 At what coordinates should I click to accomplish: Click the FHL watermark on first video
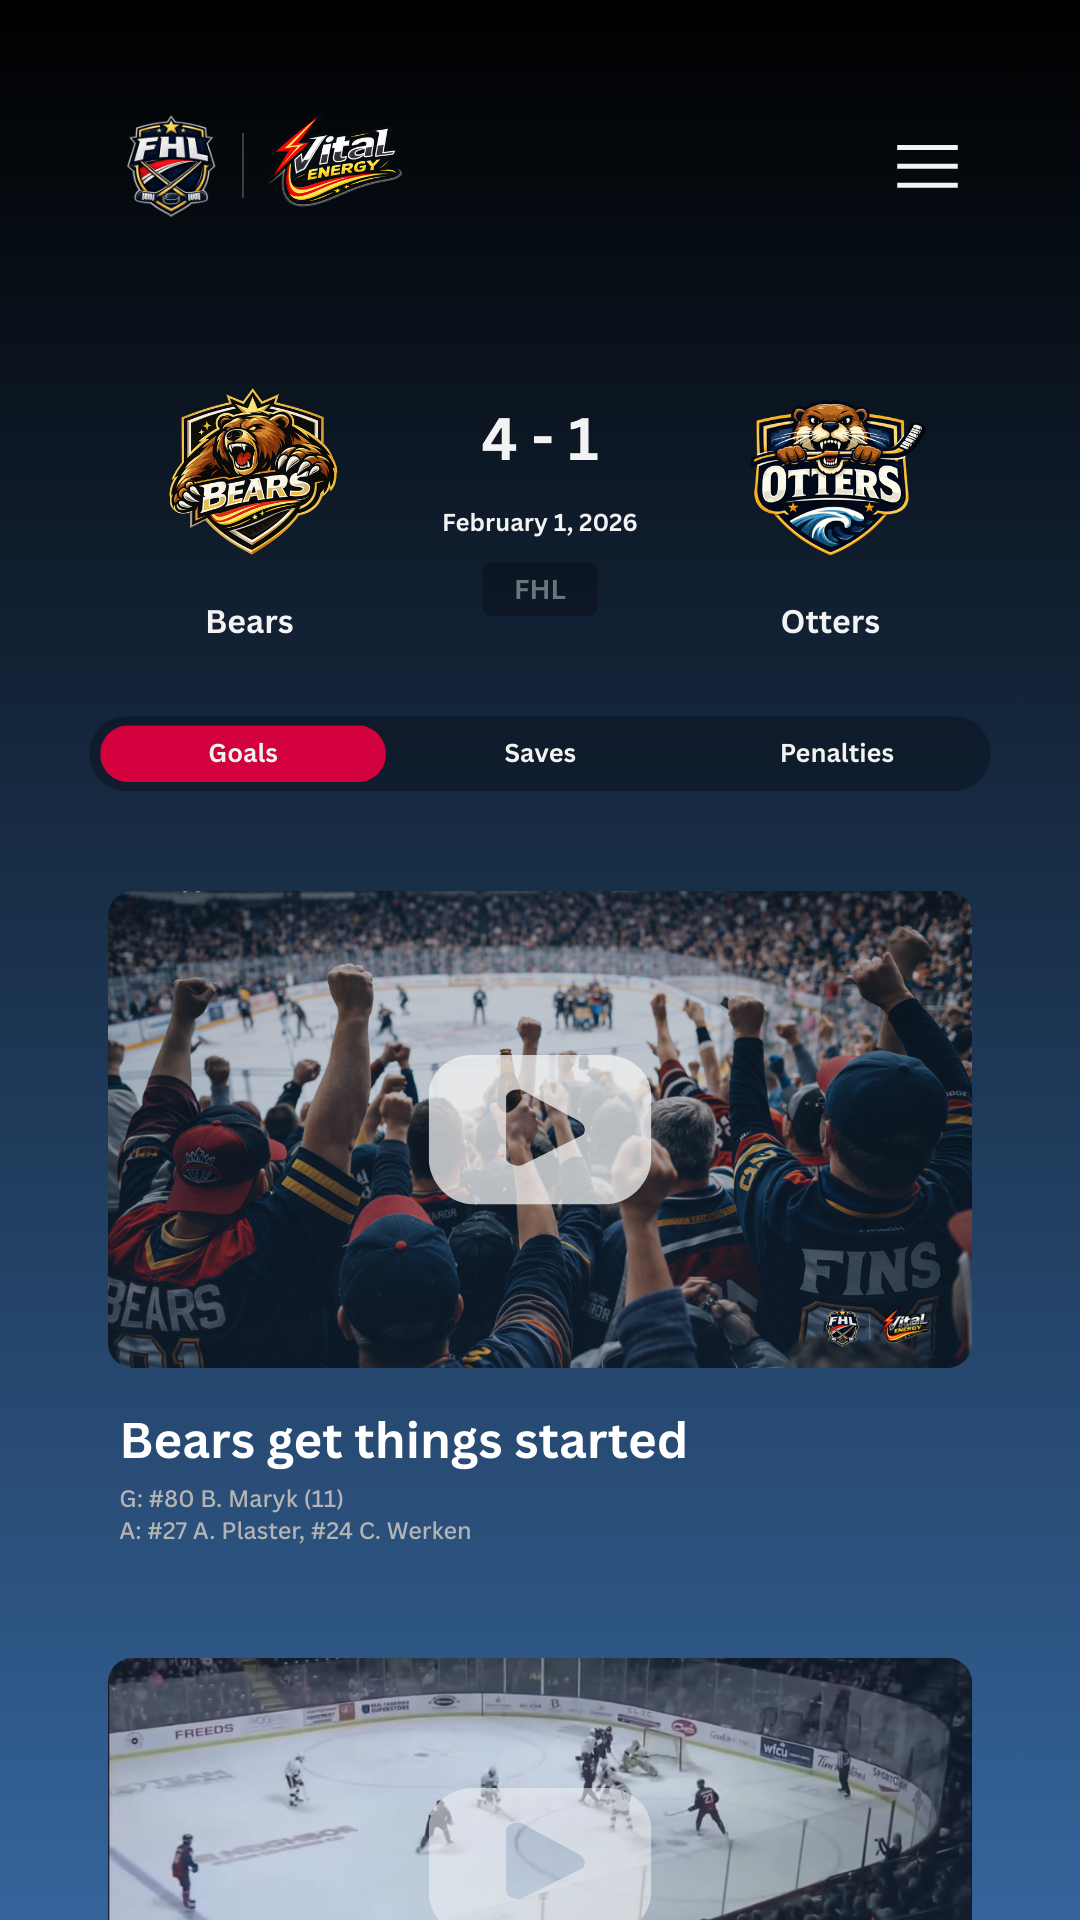coord(842,1327)
